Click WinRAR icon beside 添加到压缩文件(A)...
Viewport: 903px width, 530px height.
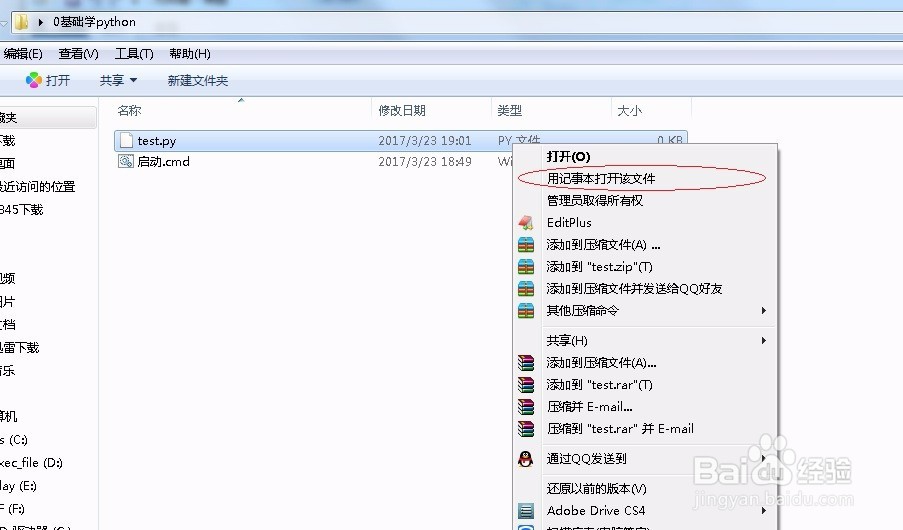click(526, 362)
